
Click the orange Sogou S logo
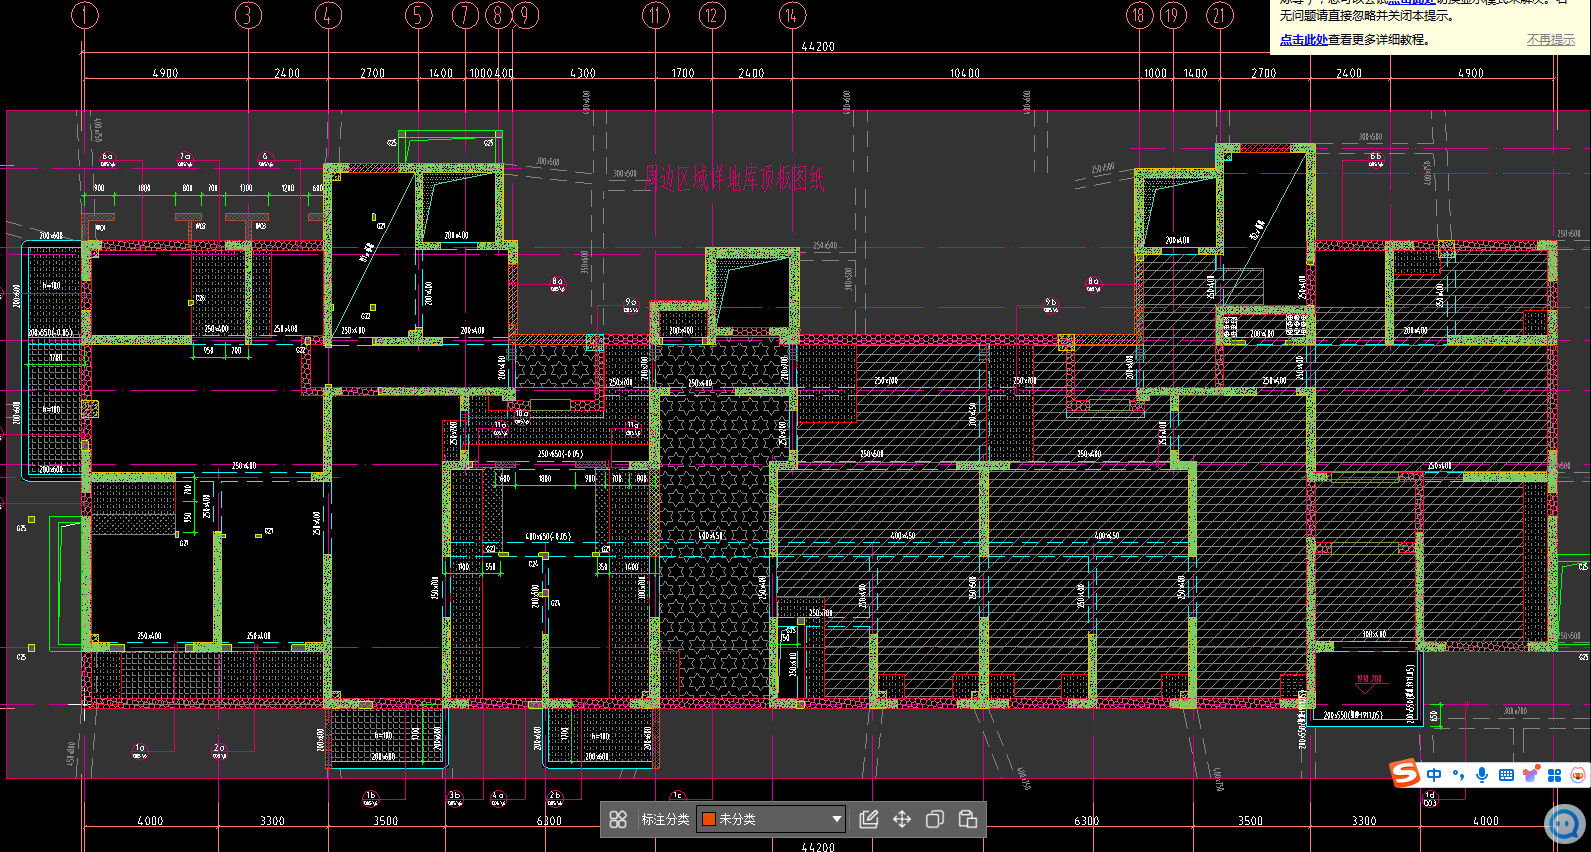coord(1405,773)
